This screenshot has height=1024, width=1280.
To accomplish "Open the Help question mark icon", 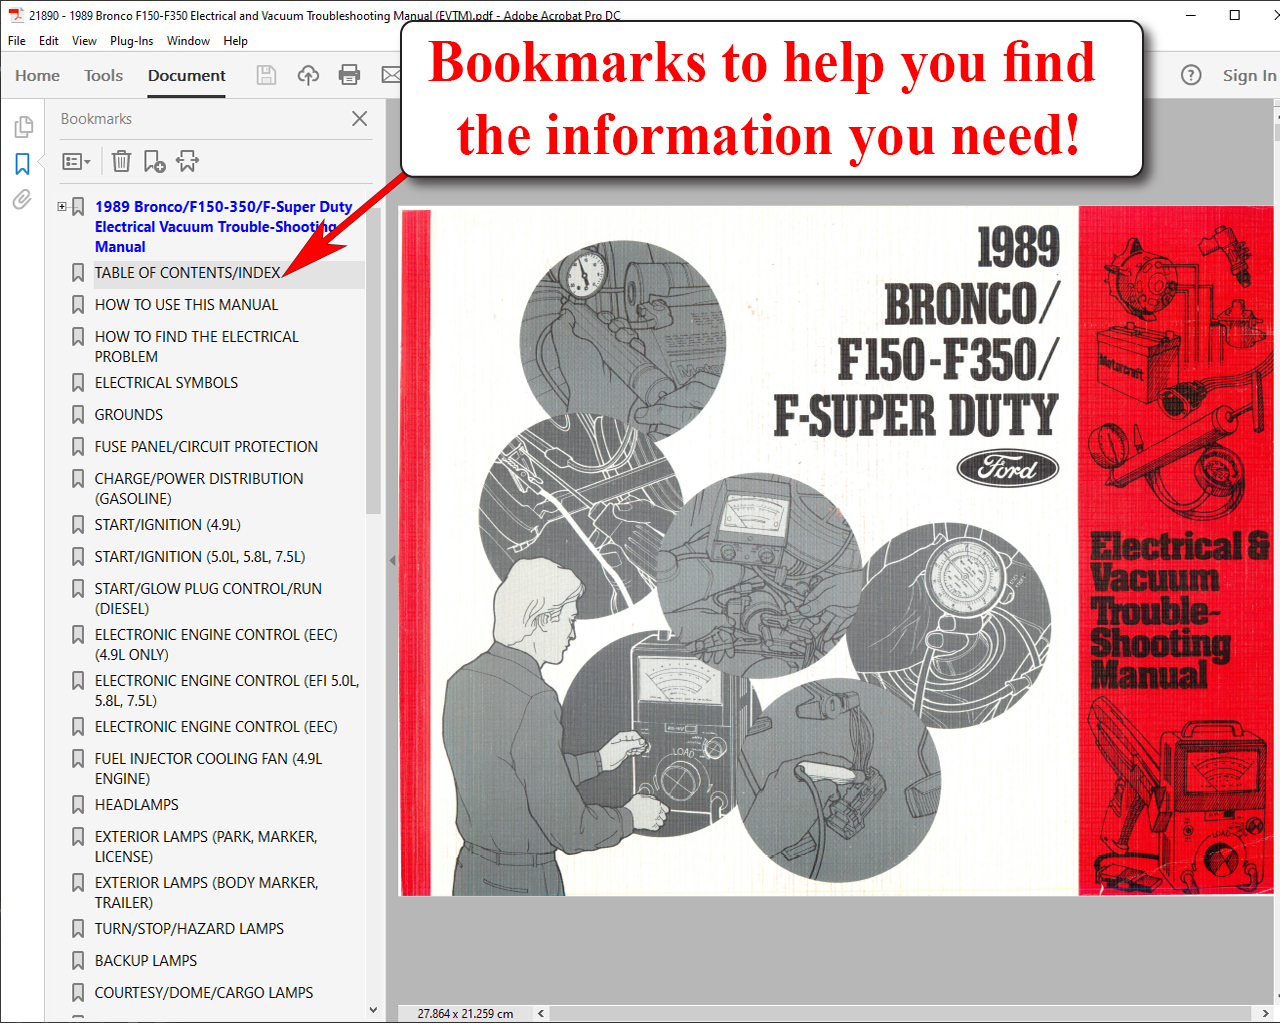I will coord(1191,75).
